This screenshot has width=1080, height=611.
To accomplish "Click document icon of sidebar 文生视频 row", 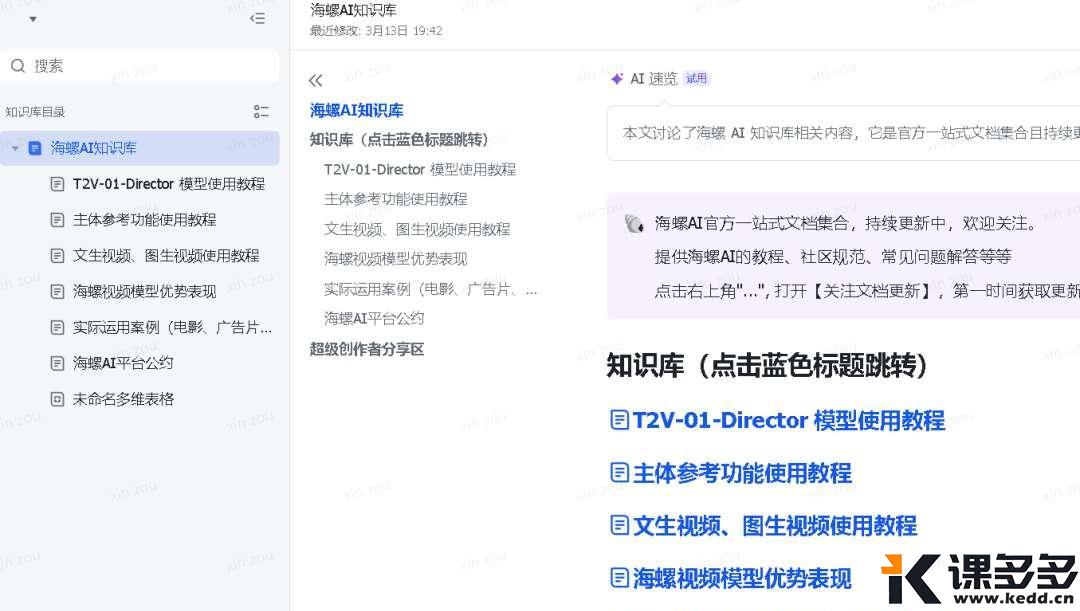I will [58, 256].
